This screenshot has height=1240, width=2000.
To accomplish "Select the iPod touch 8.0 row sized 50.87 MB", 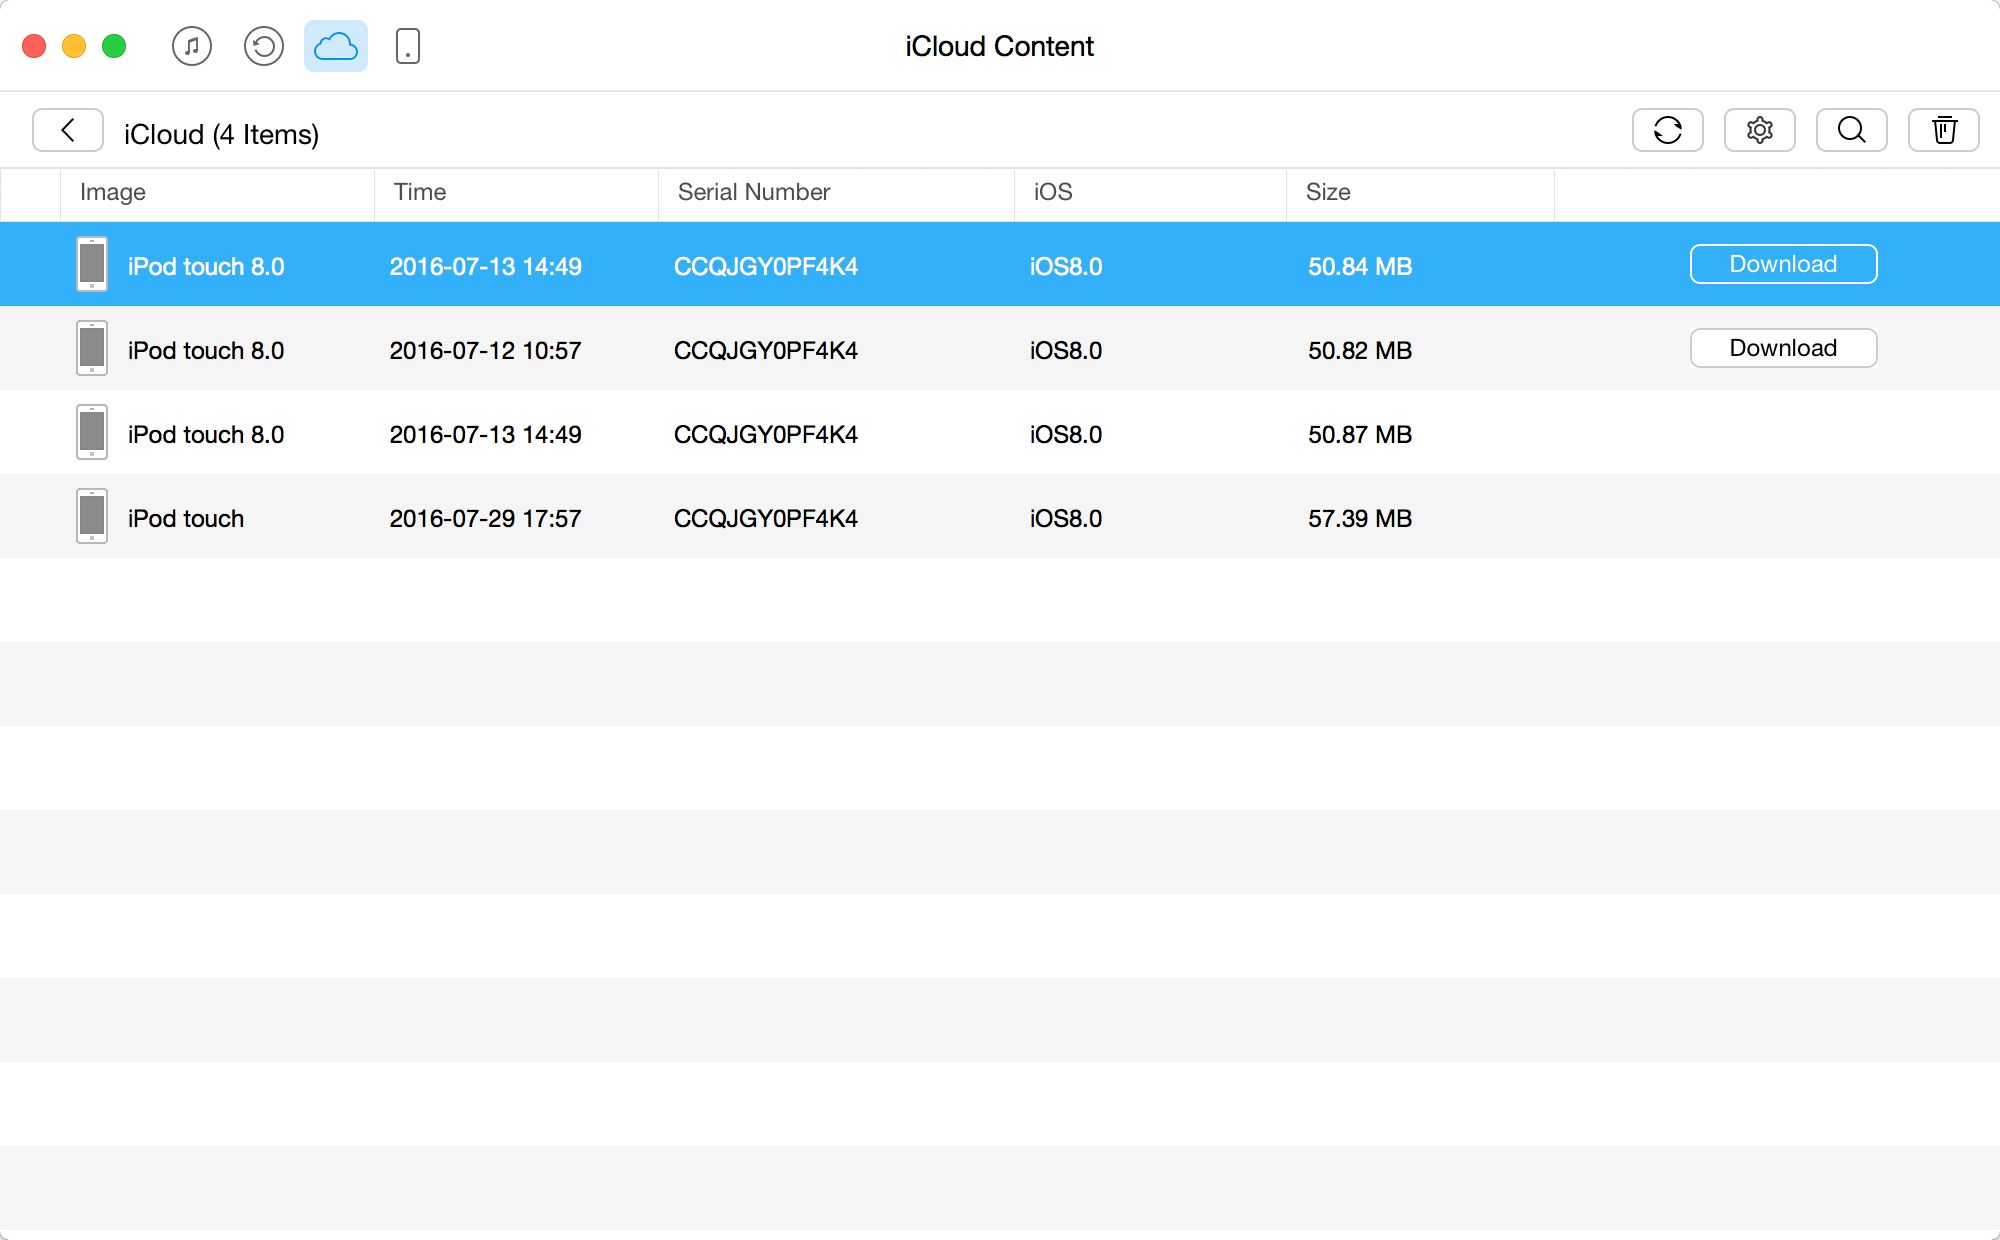I will [x=1000, y=432].
